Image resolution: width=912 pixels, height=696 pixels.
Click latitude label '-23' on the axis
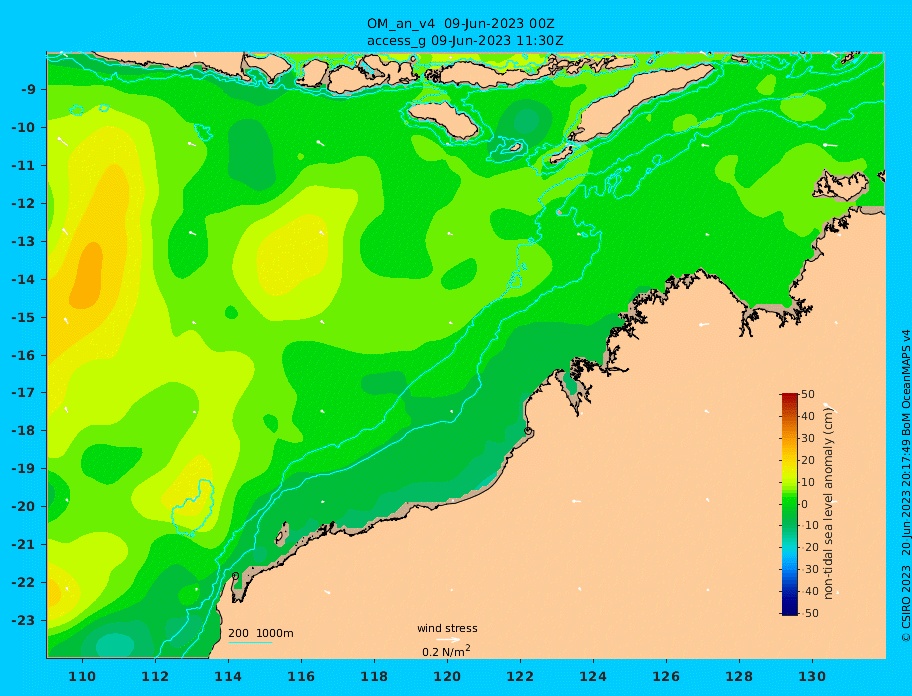(26, 620)
